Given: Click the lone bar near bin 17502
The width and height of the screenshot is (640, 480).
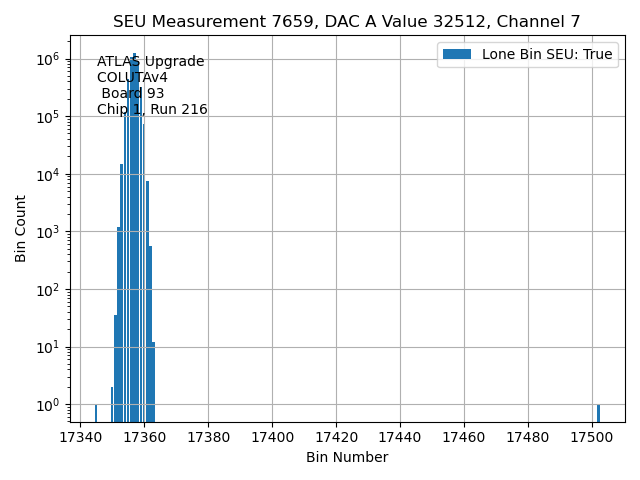Looking at the screenshot, I should point(598,413).
